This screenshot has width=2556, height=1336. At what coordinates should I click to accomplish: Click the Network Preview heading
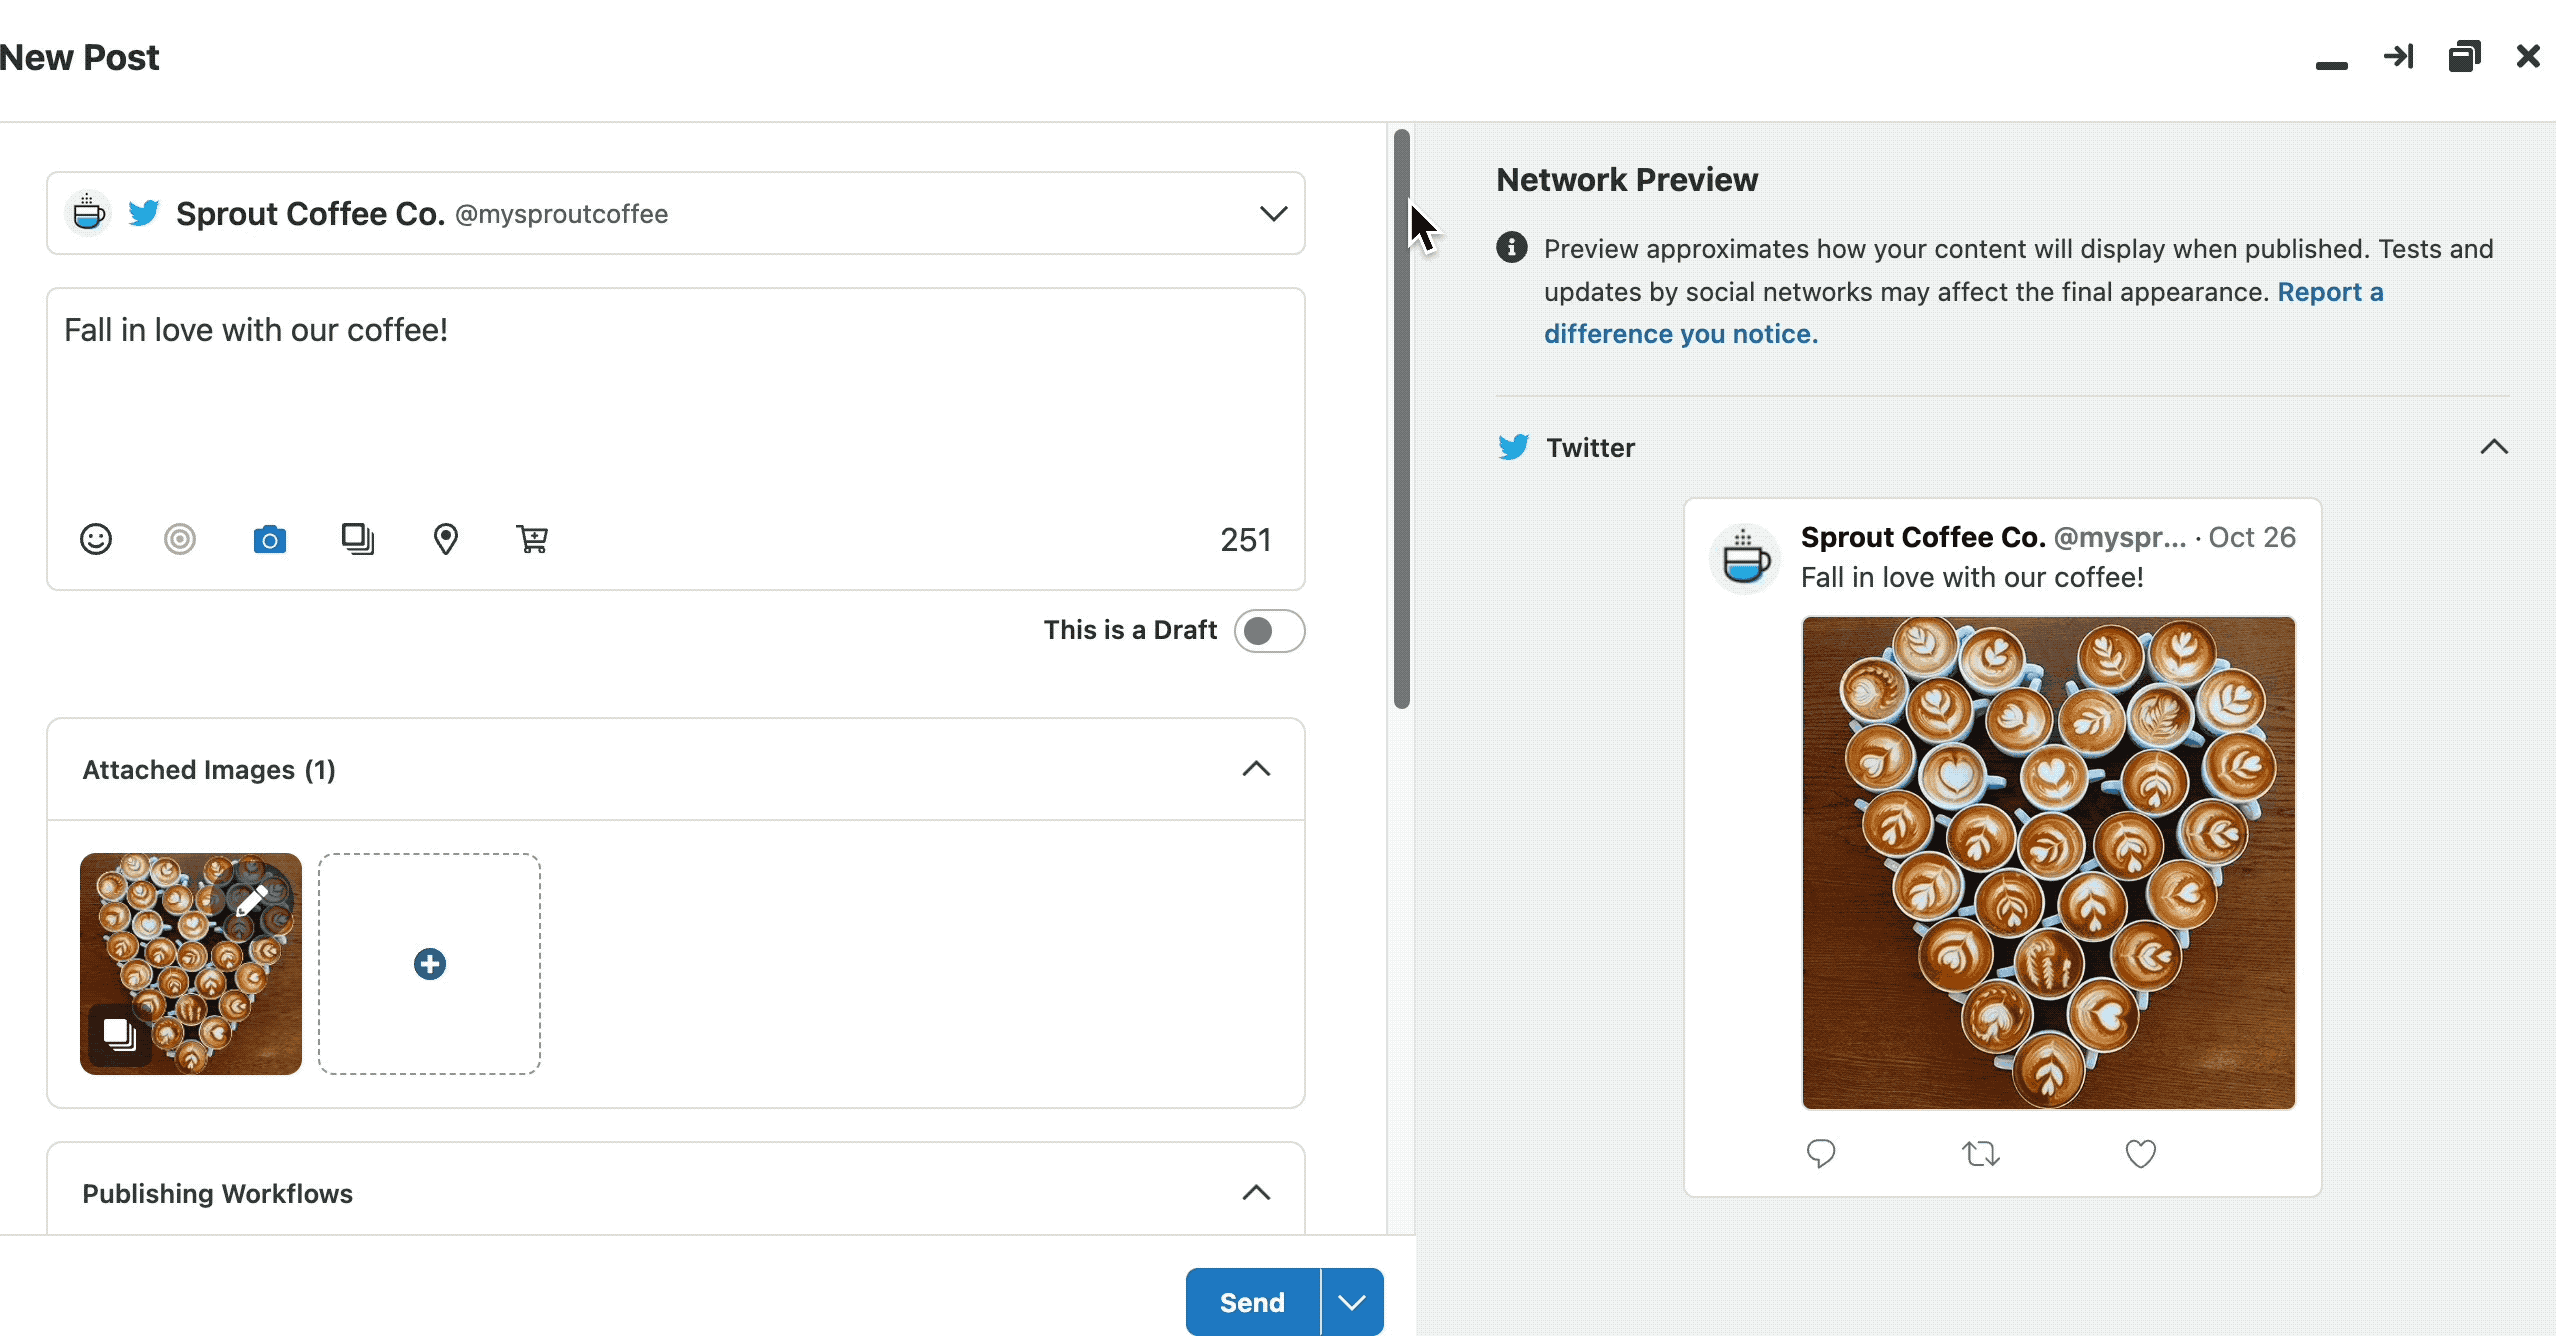point(1627,180)
